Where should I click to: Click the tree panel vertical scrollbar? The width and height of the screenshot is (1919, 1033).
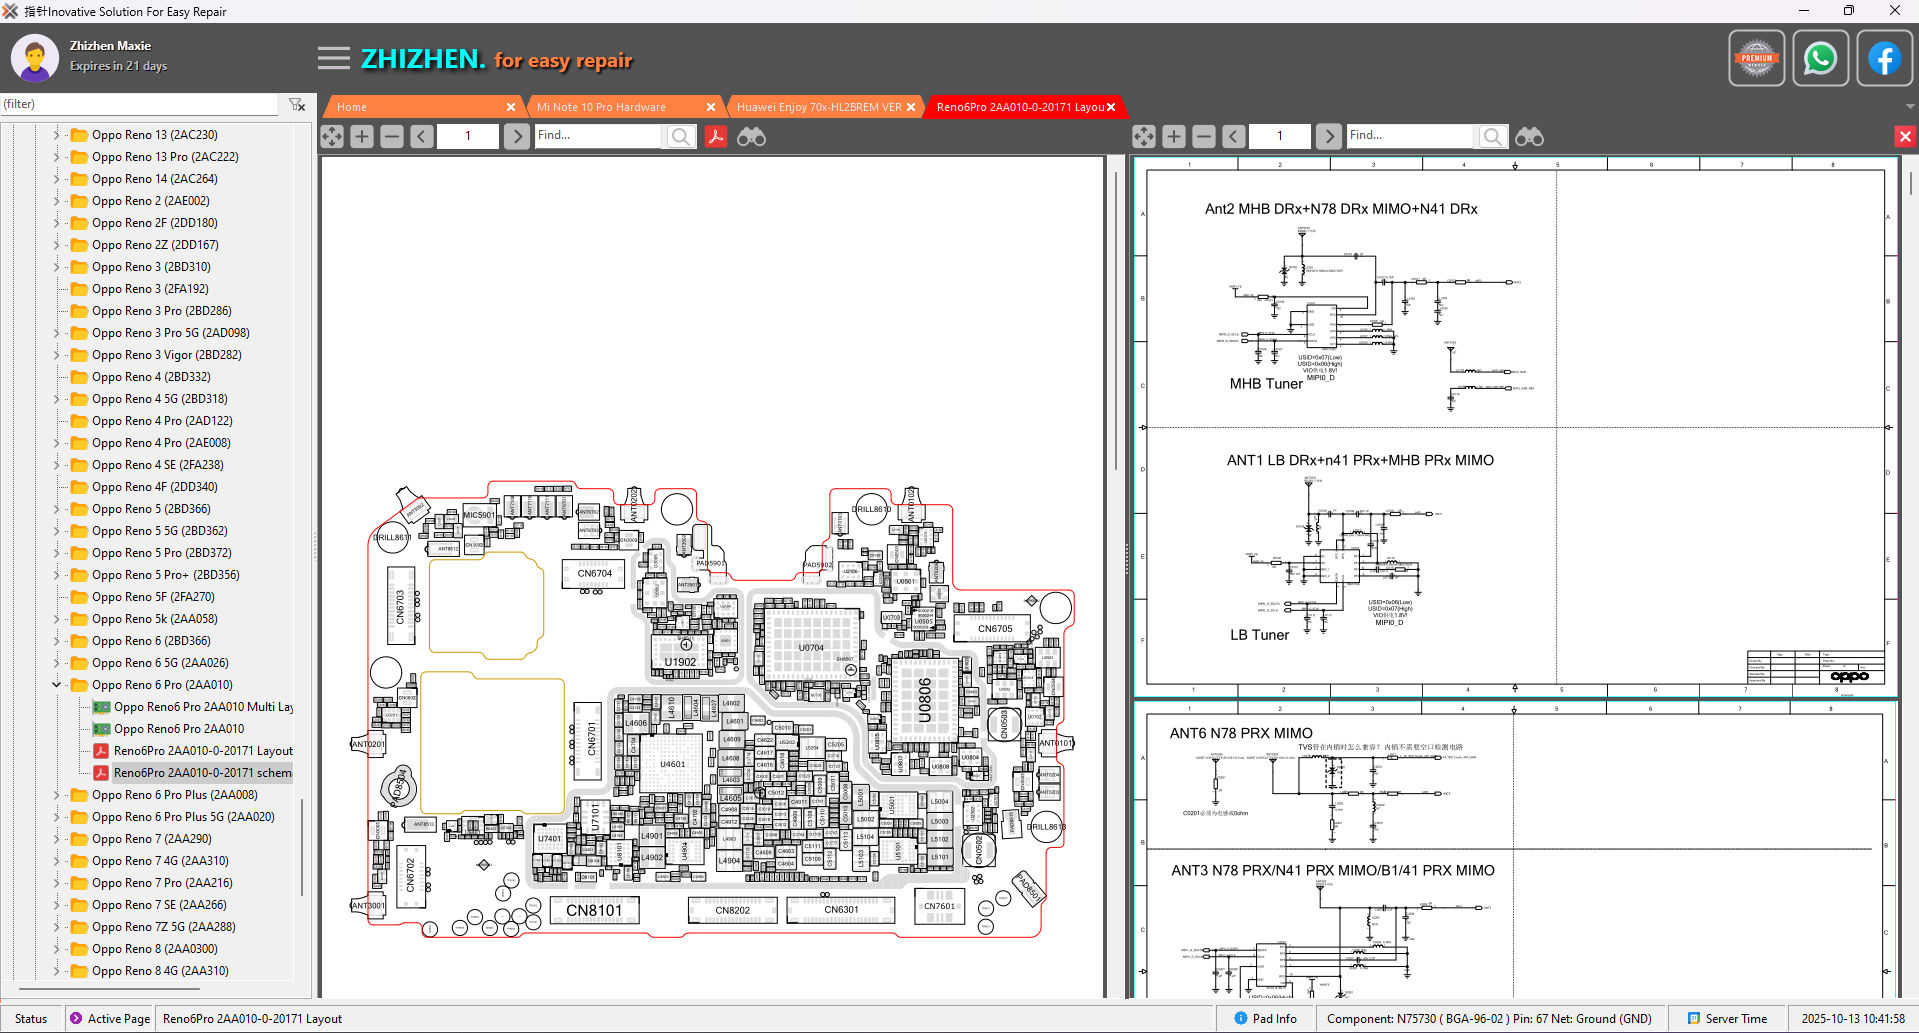coord(302,845)
